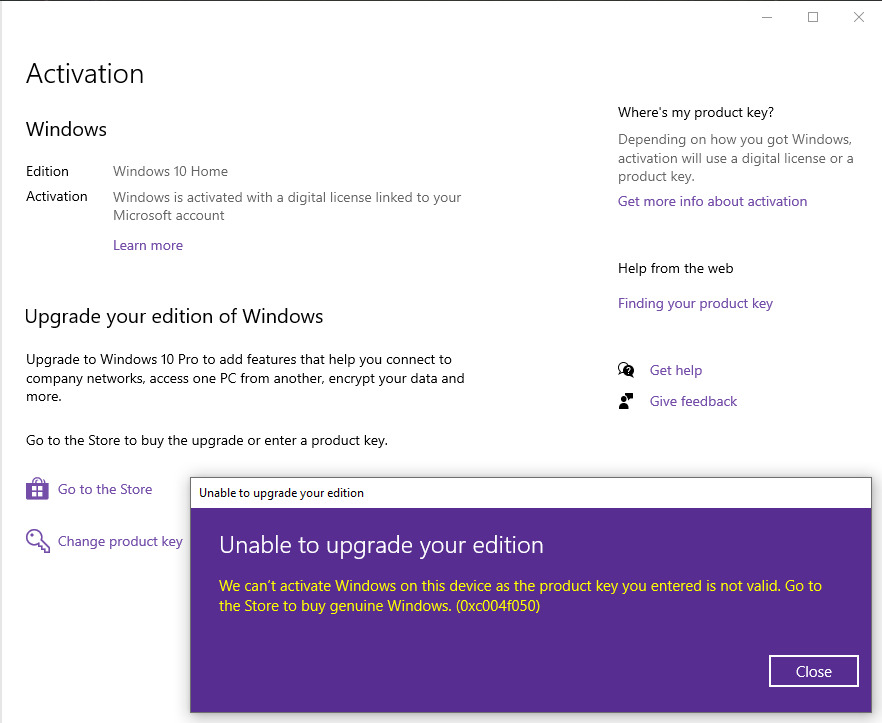This screenshot has width=882, height=723.
Task: Click the Where's my product key? heading
Action: (x=696, y=113)
